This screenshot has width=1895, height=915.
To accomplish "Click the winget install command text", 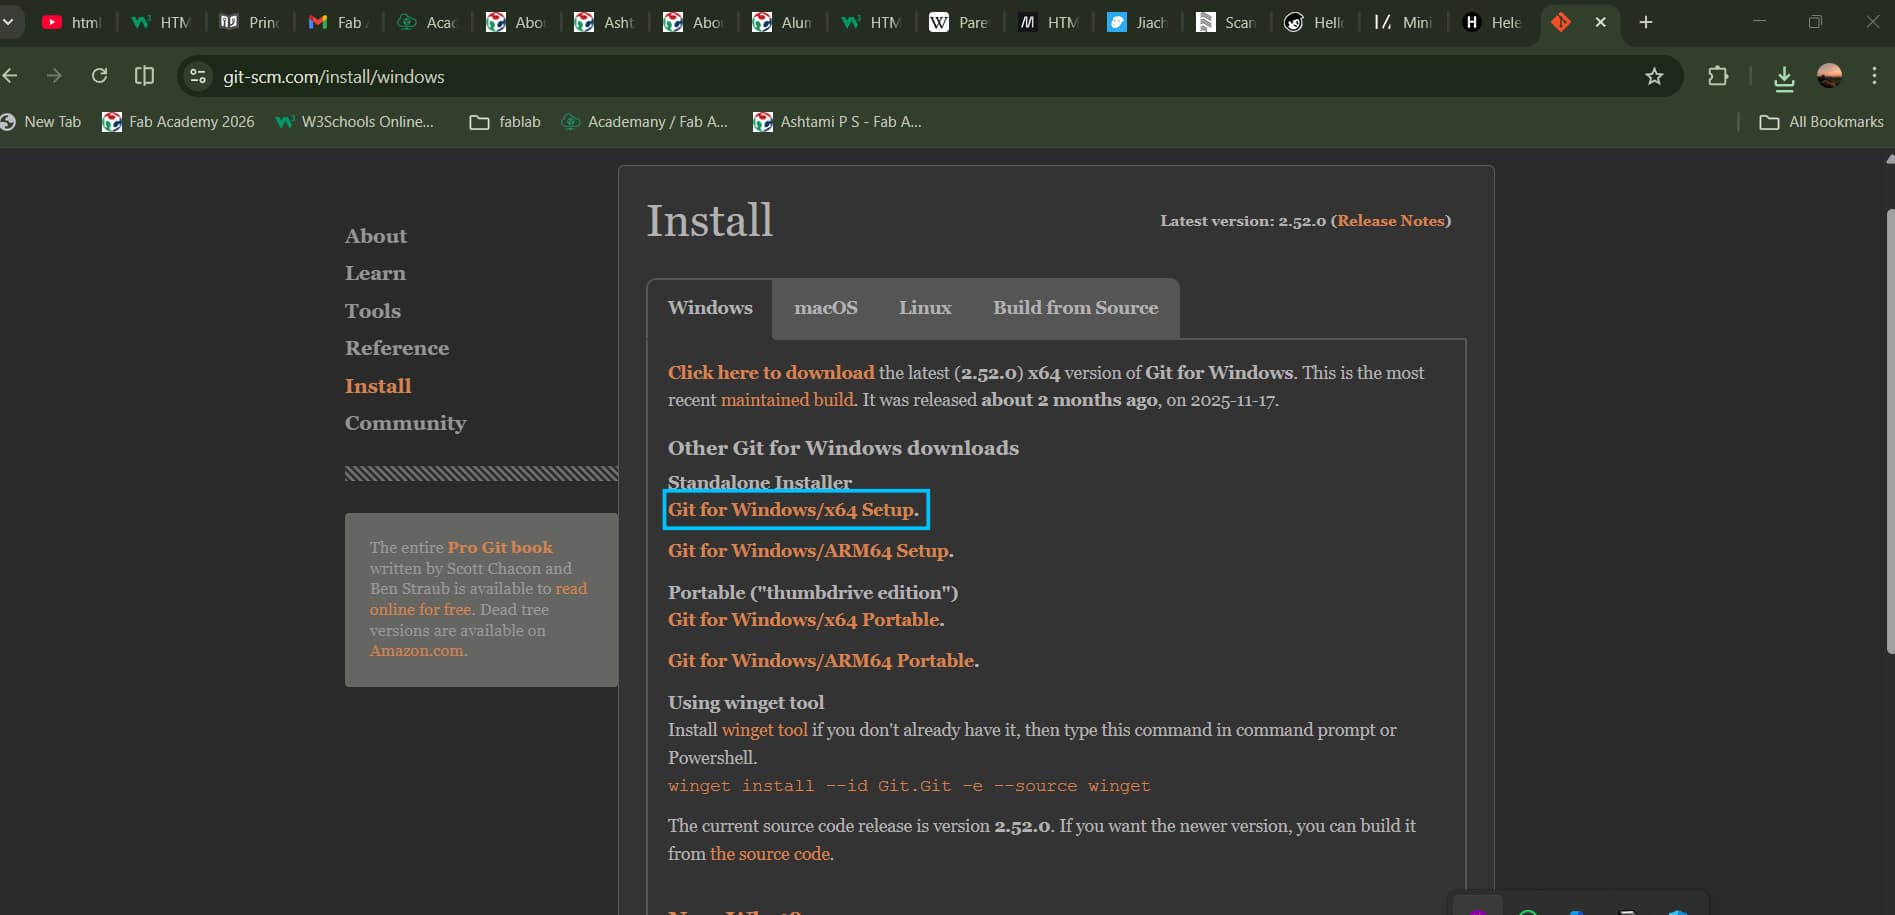I will pos(909,786).
